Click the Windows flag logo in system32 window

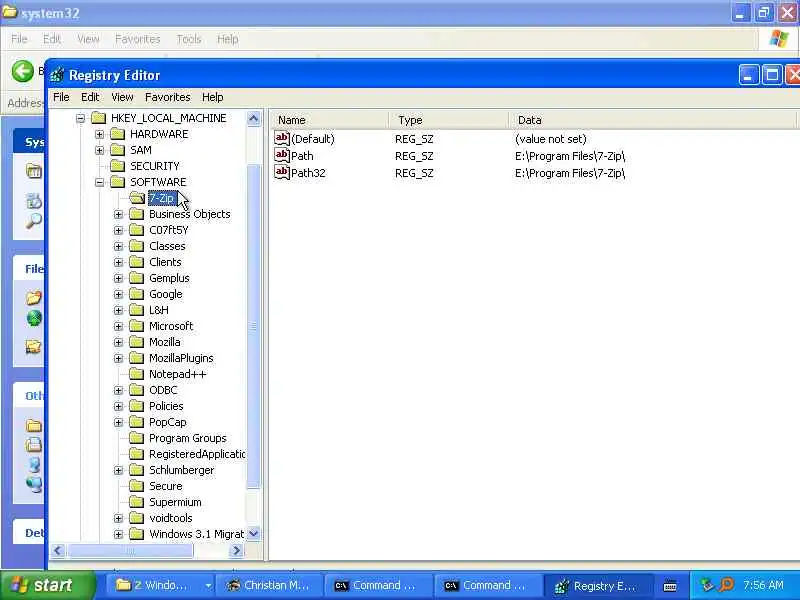779,39
